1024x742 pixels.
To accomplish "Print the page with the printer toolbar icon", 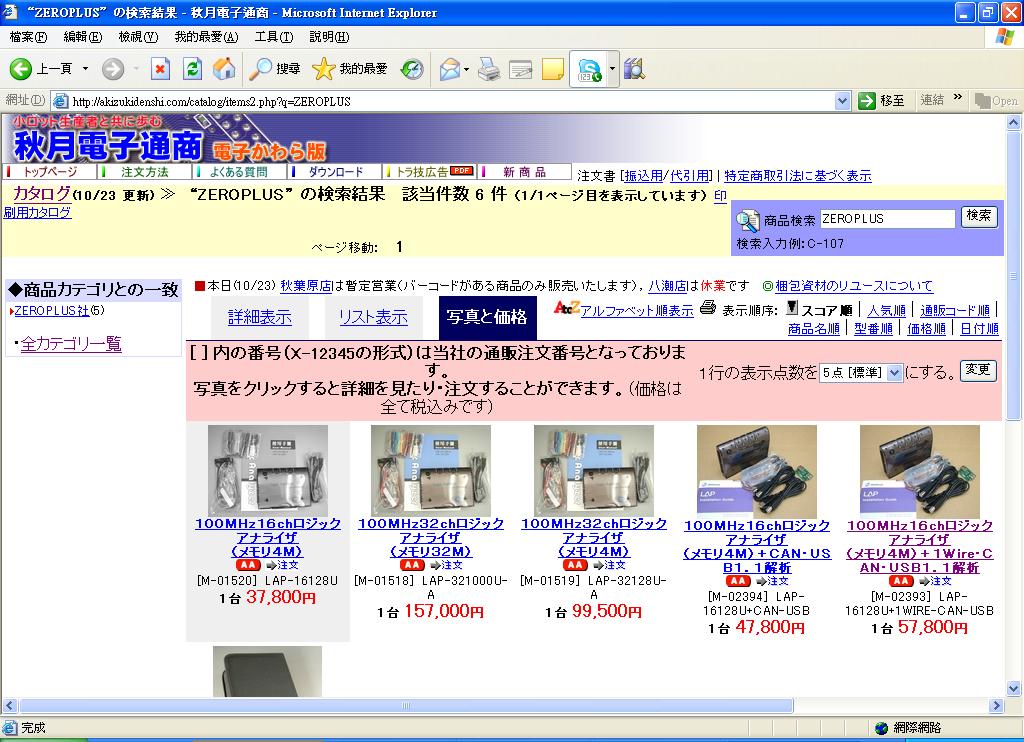I will [x=488, y=69].
